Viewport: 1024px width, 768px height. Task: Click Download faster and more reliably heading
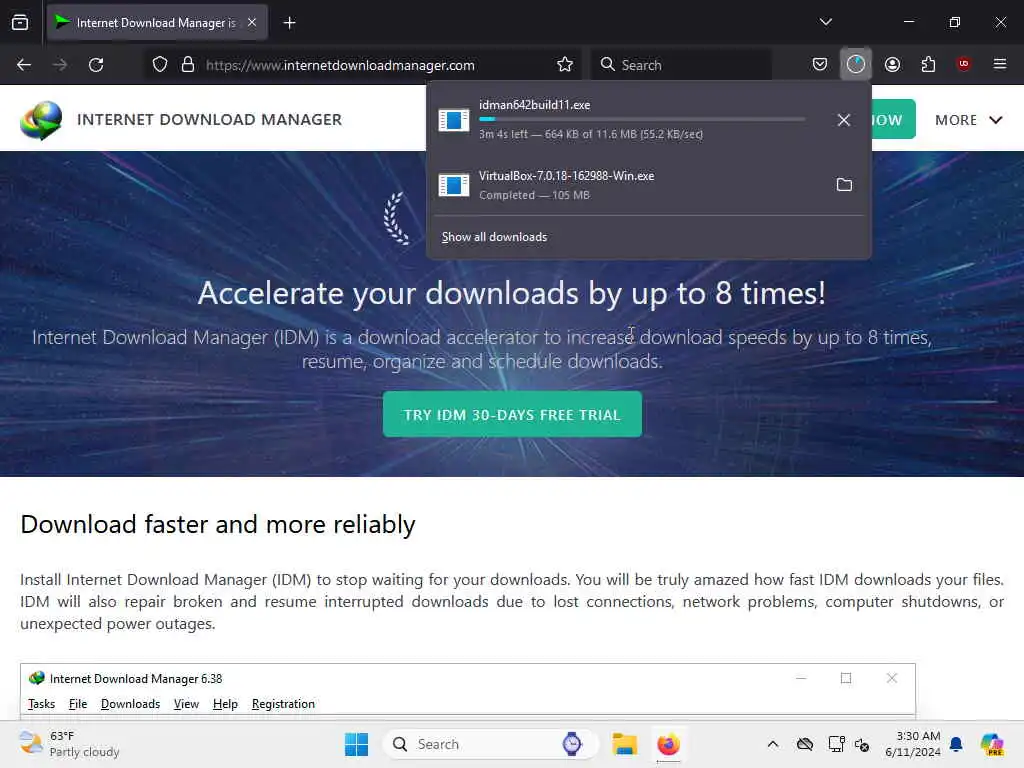(x=218, y=524)
